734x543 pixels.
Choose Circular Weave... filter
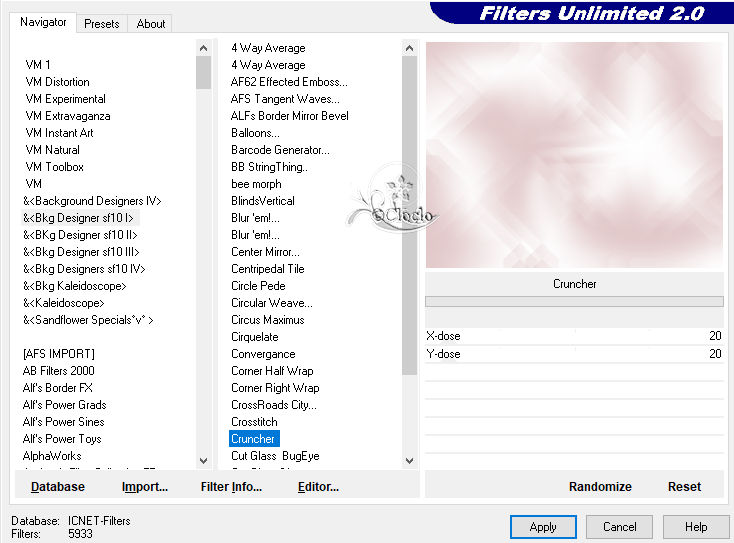(x=272, y=303)
